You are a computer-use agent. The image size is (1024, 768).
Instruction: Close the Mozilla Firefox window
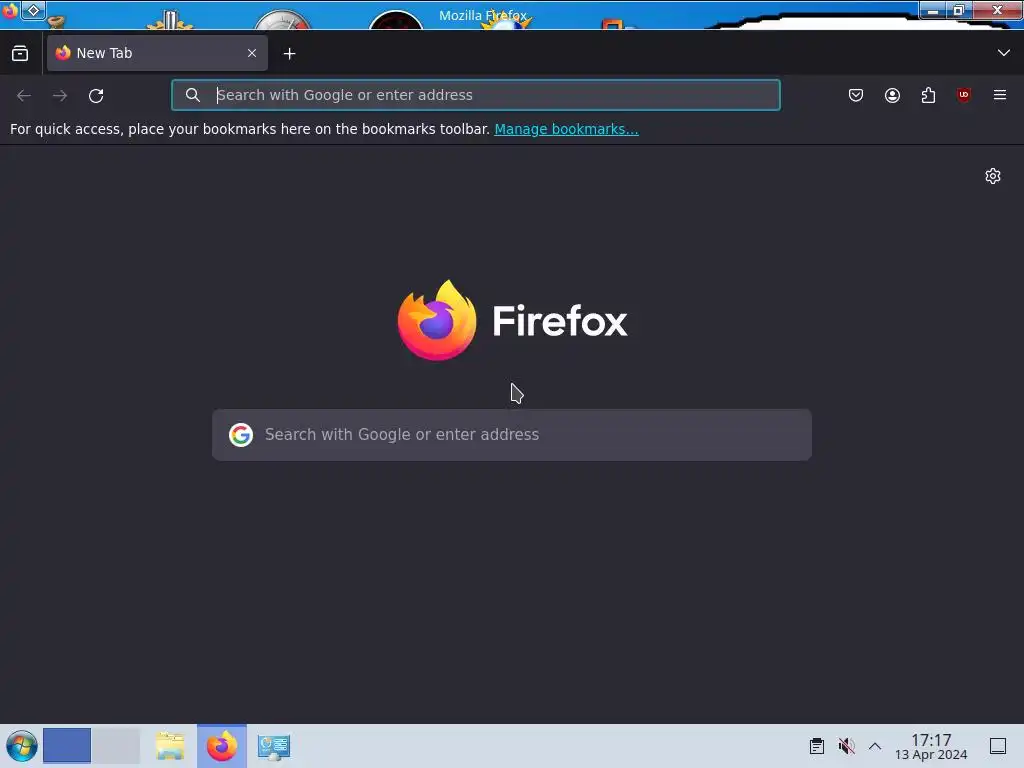(997, 10)
